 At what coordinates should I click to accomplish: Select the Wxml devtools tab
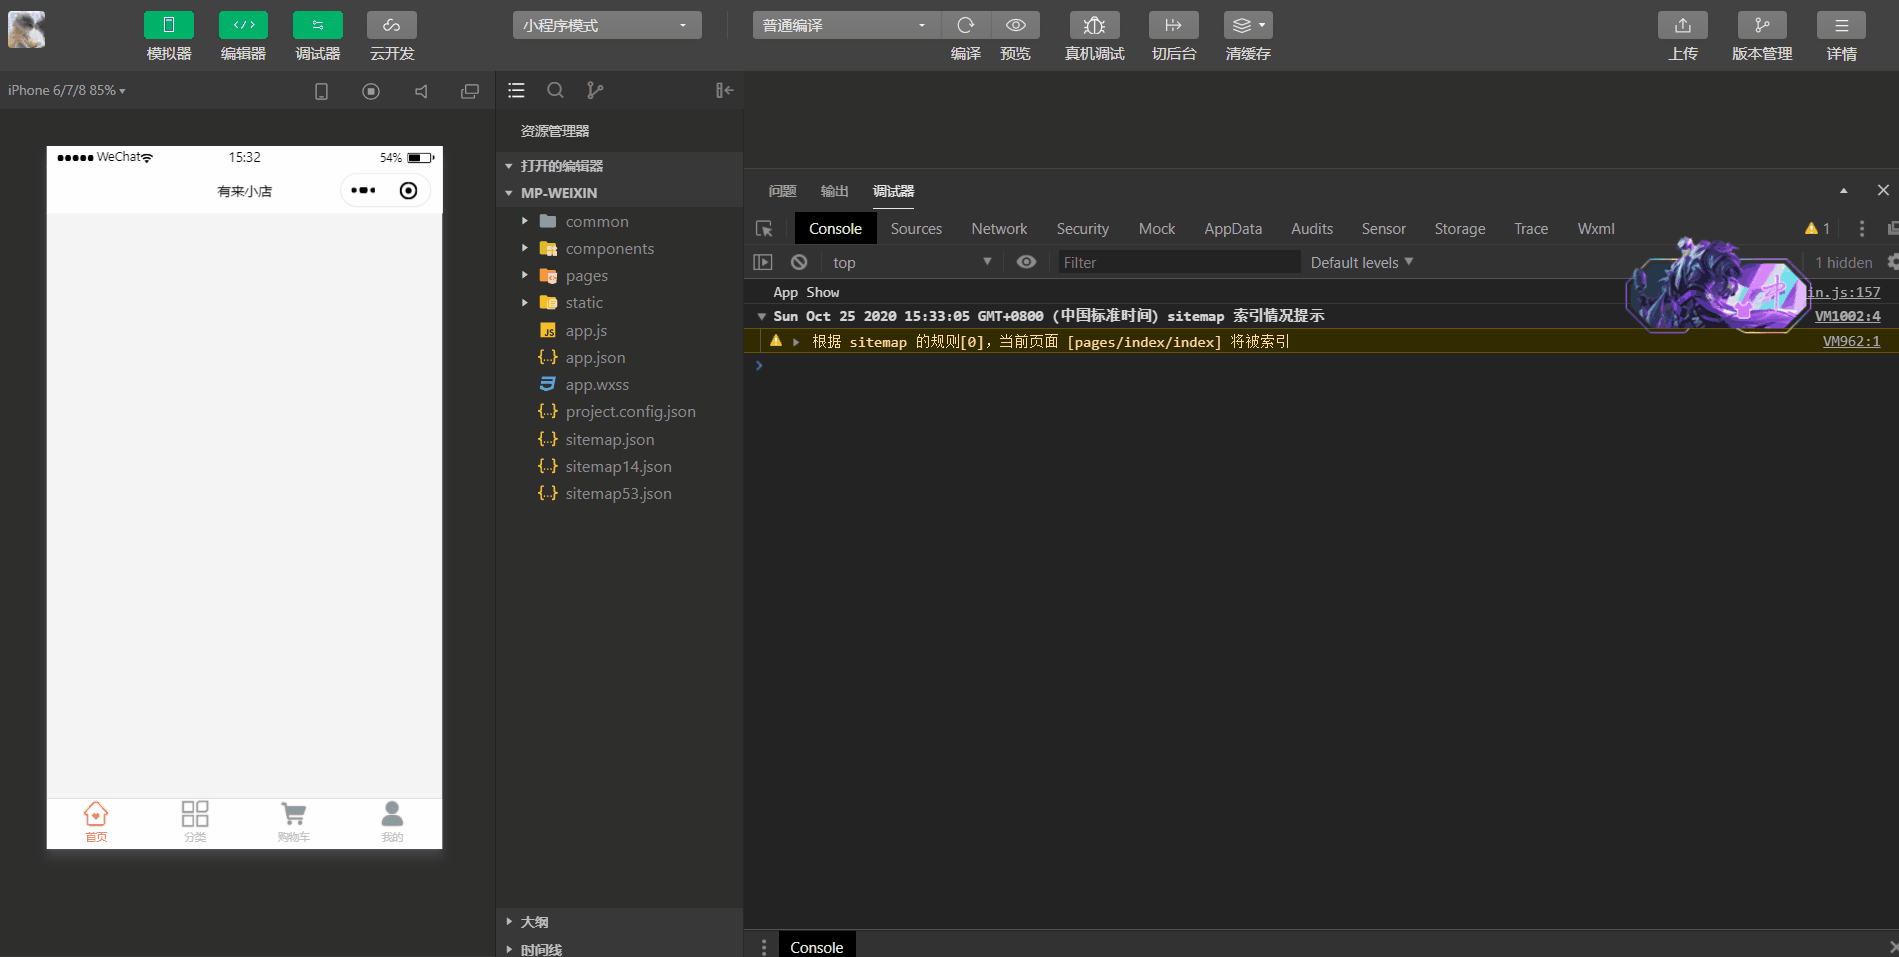1596,229
